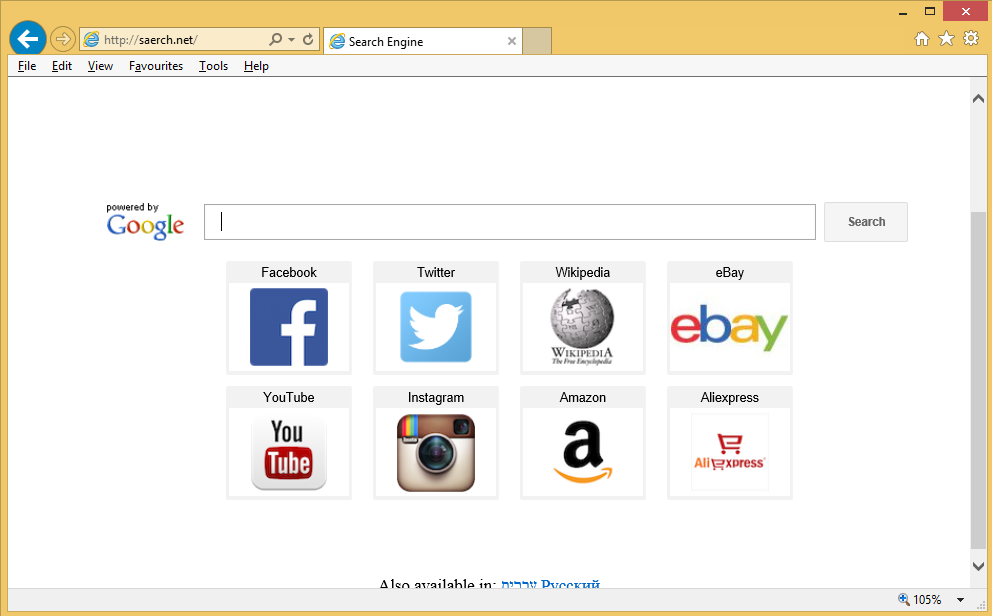The image size is (992, 616).
Task: Open the Favourites menu
Action: 155,66
